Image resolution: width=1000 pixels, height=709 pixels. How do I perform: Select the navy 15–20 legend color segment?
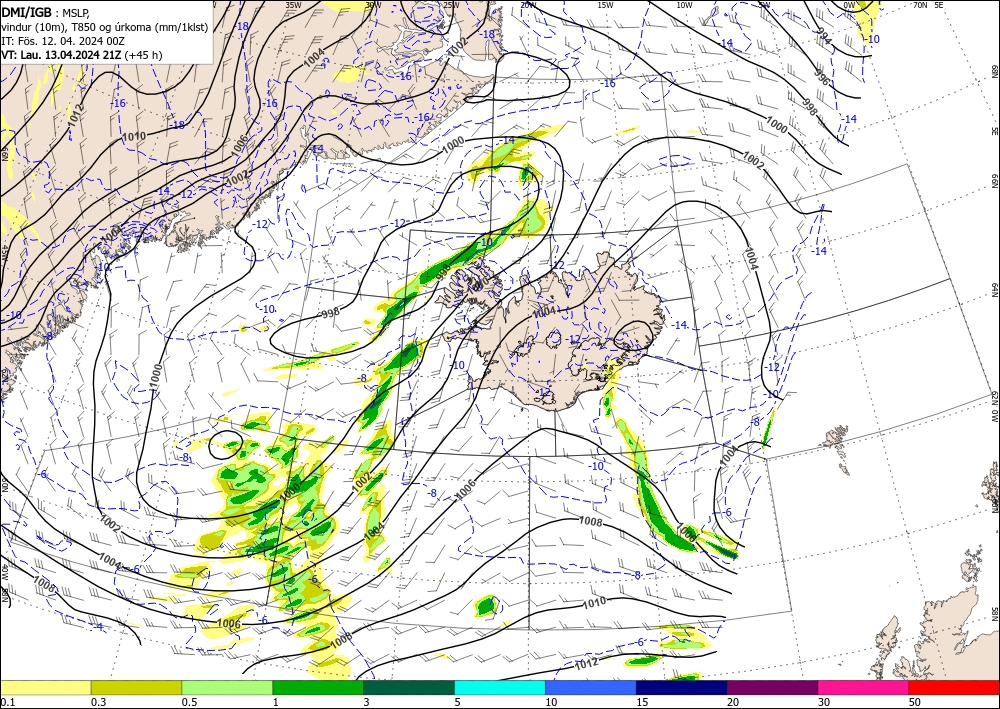(x=682, y=687)
